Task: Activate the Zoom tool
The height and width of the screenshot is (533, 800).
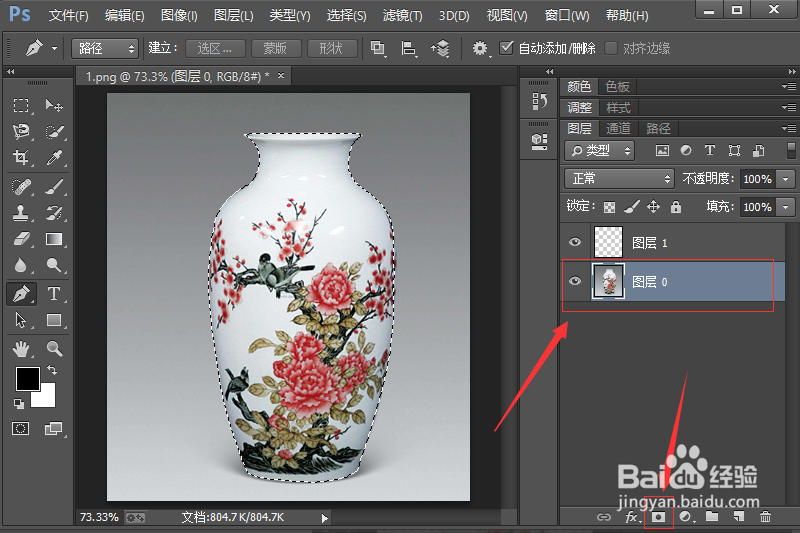Action: 54,349
